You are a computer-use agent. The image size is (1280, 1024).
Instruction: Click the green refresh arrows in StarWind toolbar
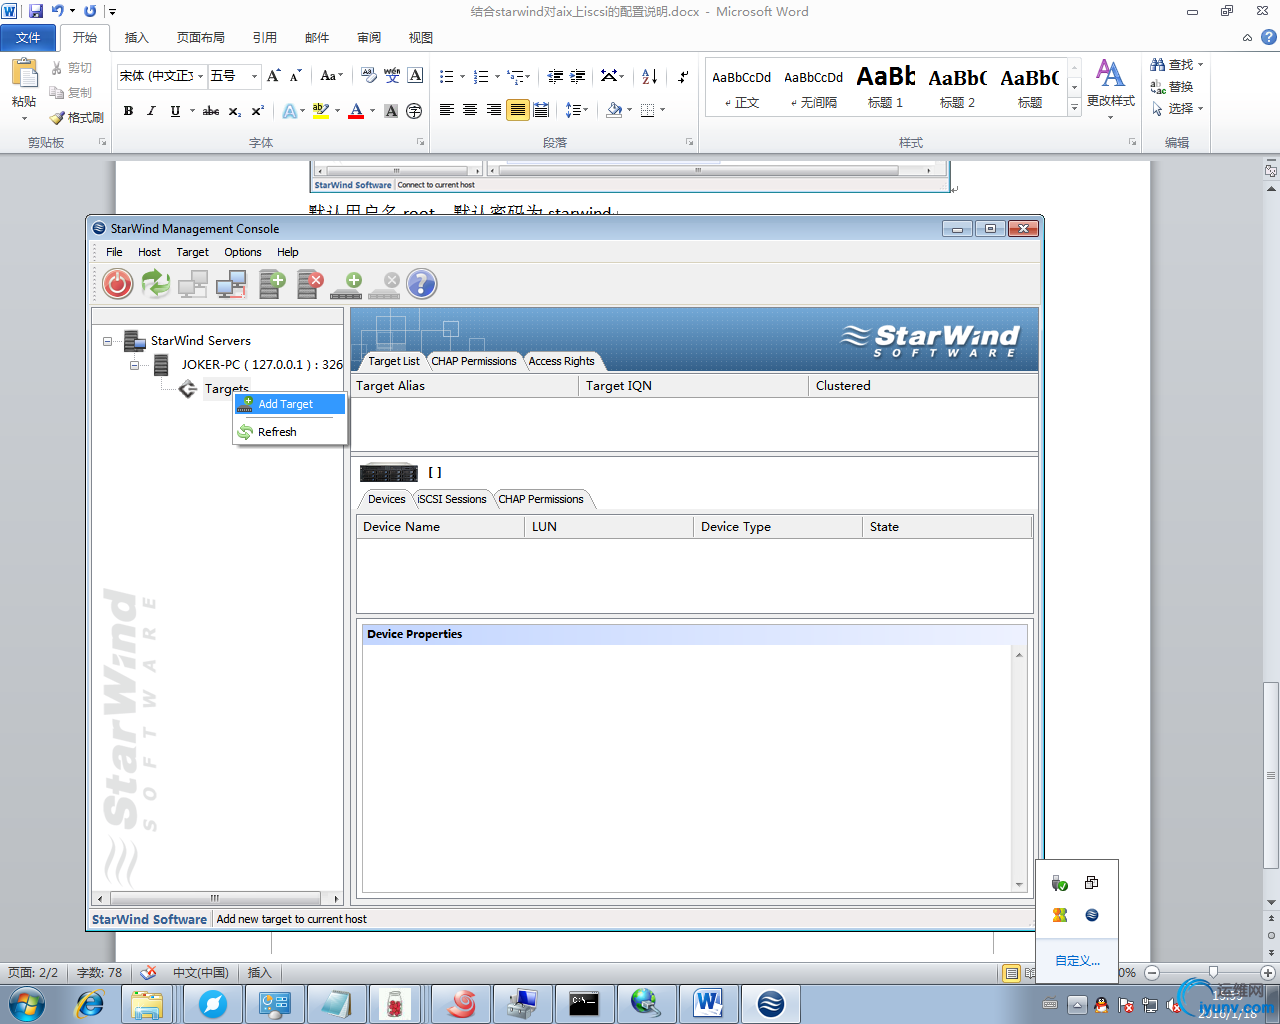coord(155,284)
